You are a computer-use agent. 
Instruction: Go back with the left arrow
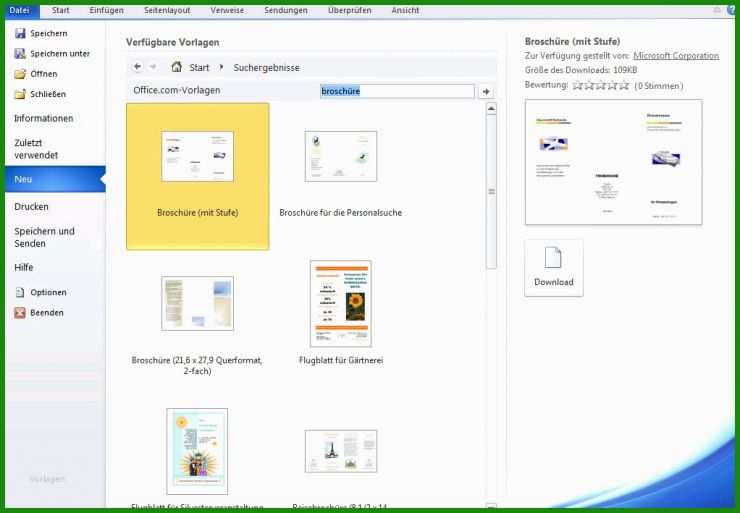(x=137, y=67)
